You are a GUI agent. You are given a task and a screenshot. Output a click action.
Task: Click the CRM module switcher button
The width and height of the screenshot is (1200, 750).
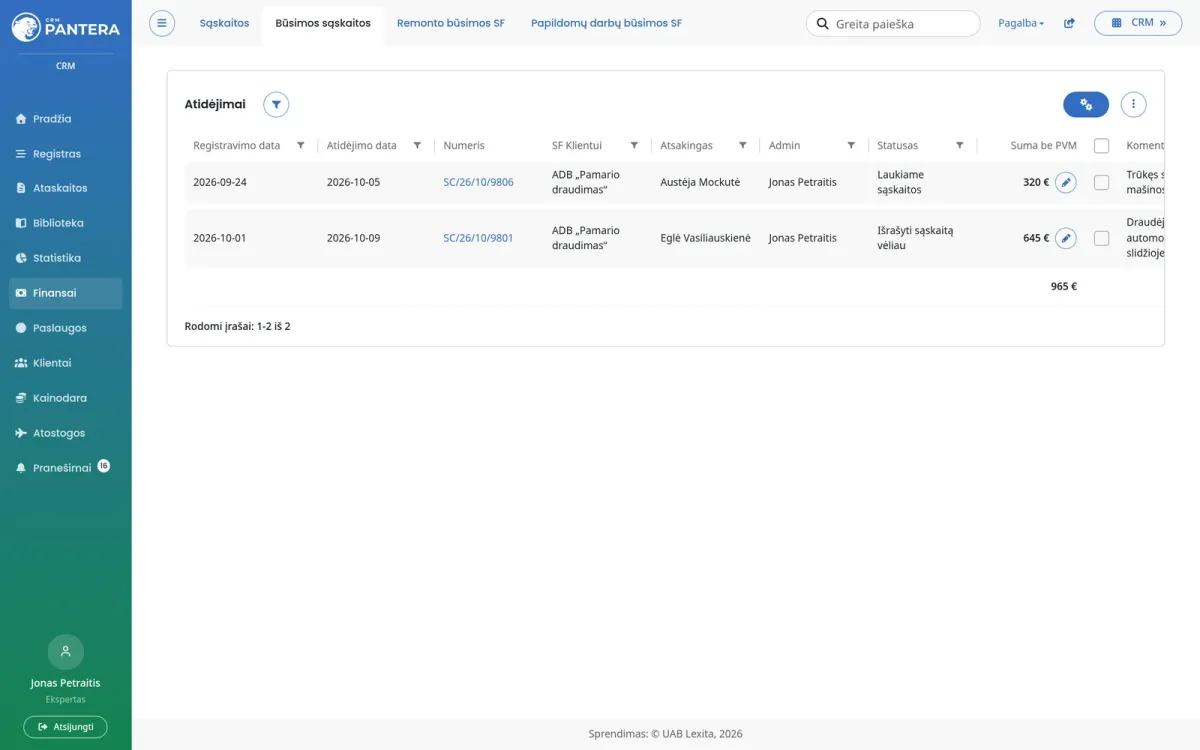point(1138,23)
